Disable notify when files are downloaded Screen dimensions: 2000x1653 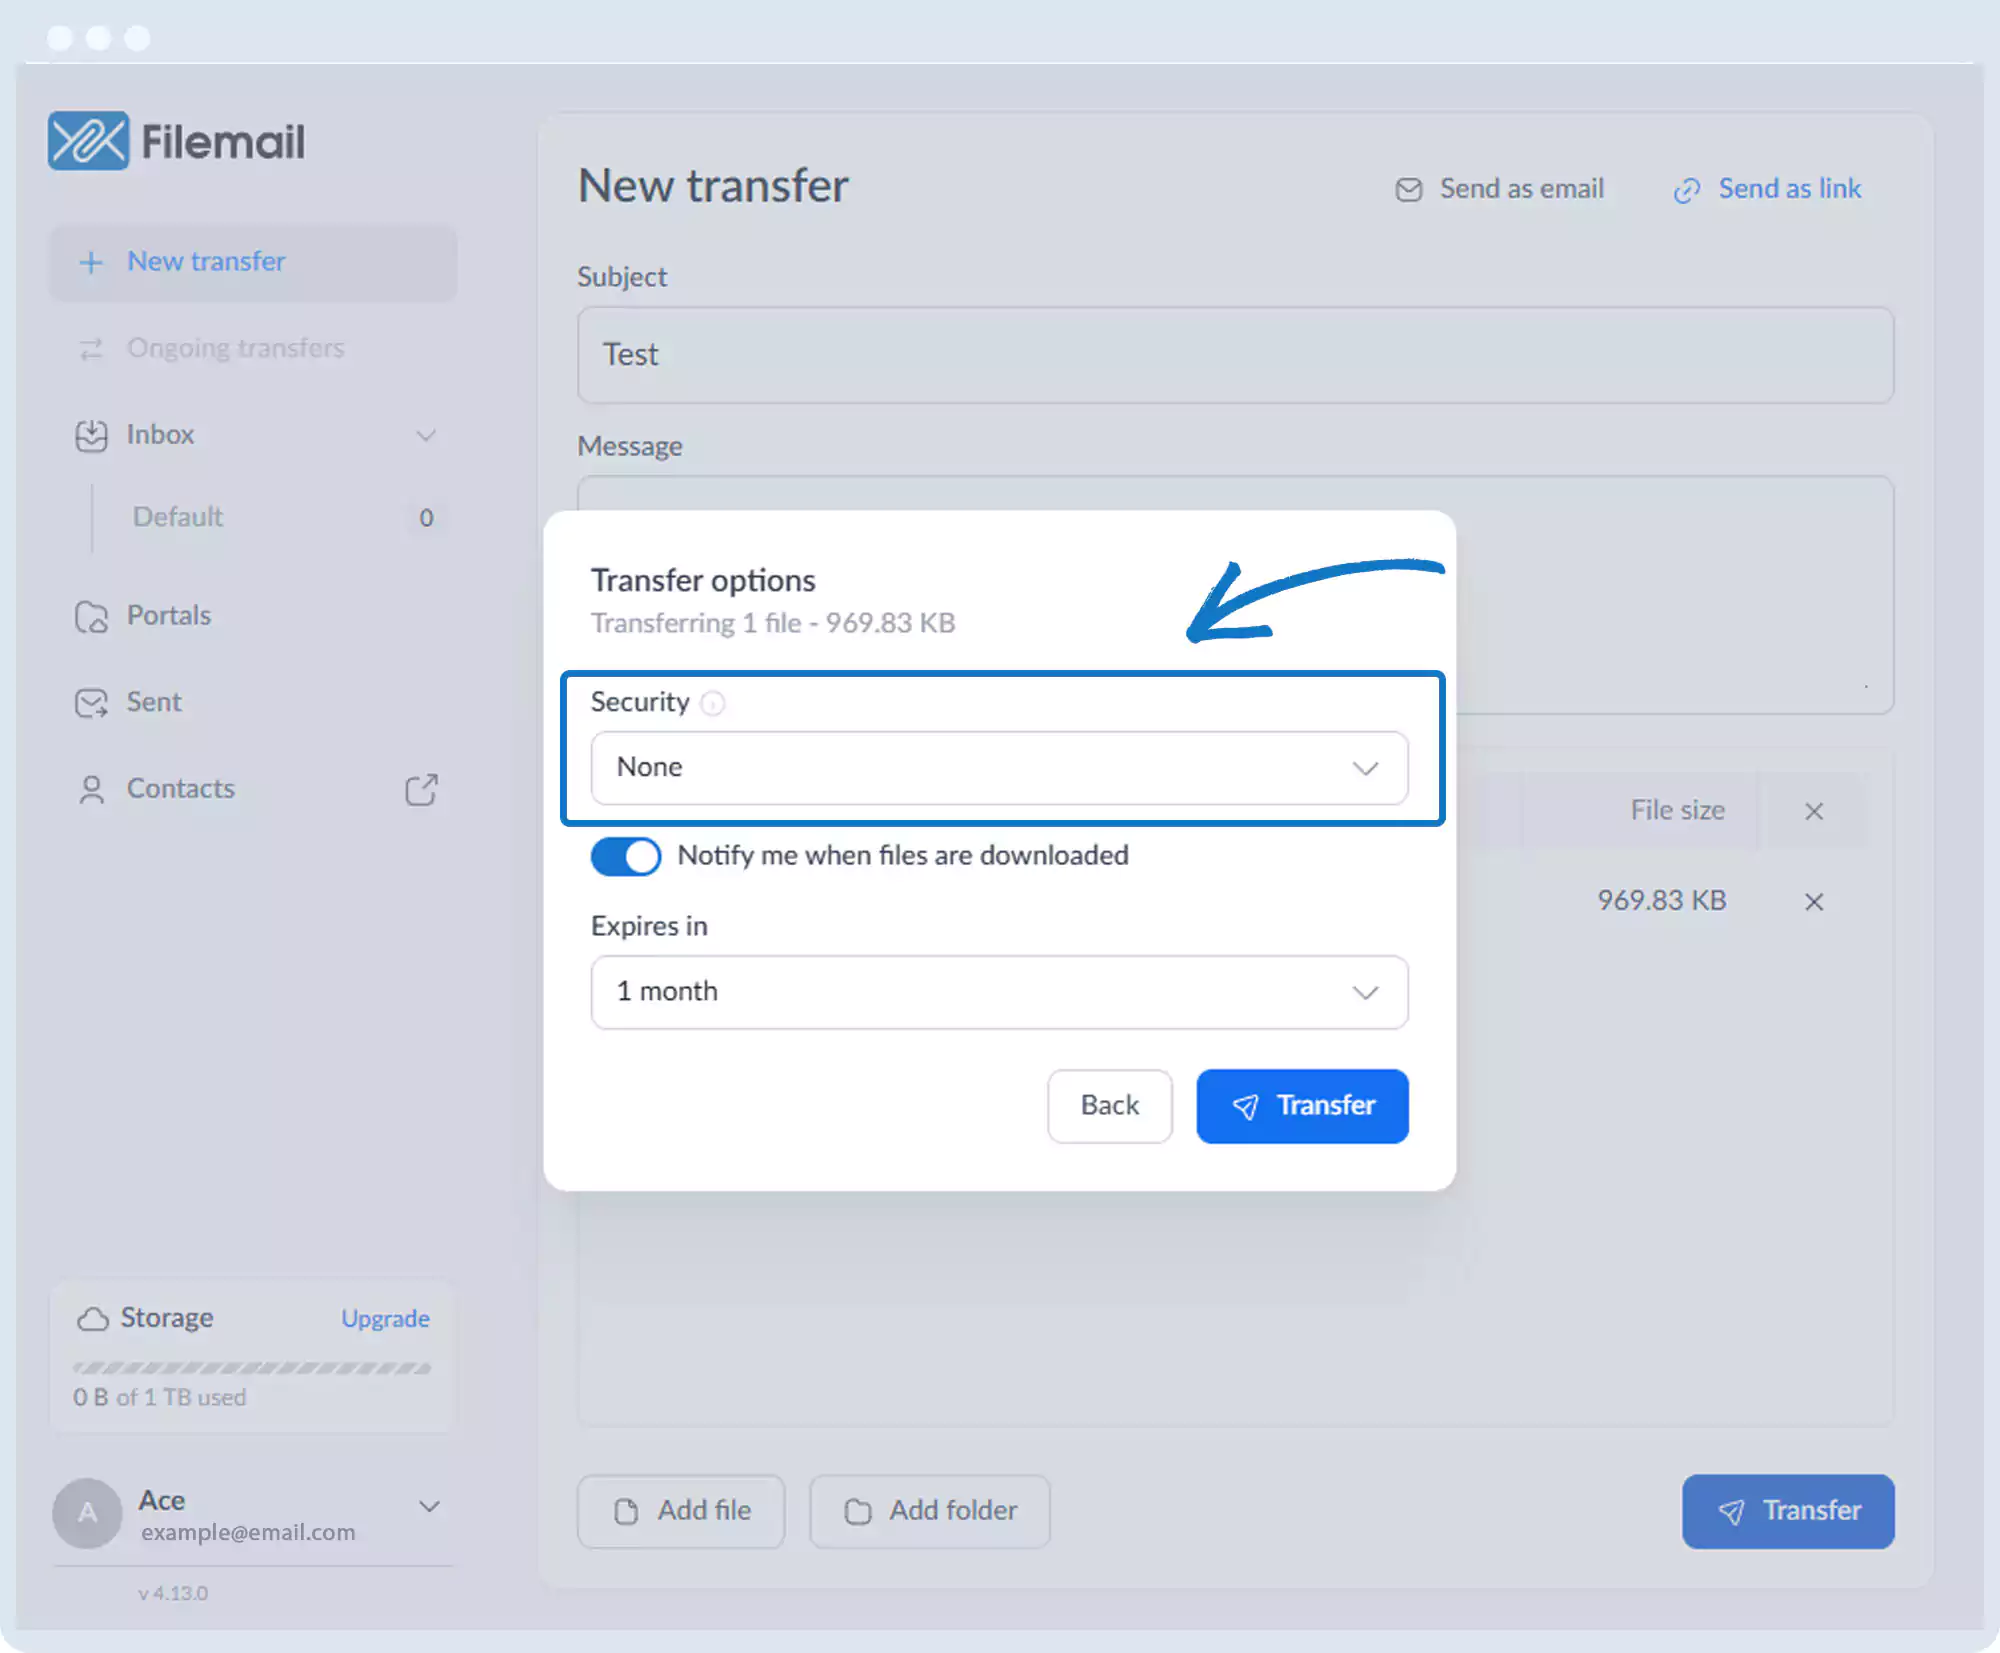click(626, 856)
